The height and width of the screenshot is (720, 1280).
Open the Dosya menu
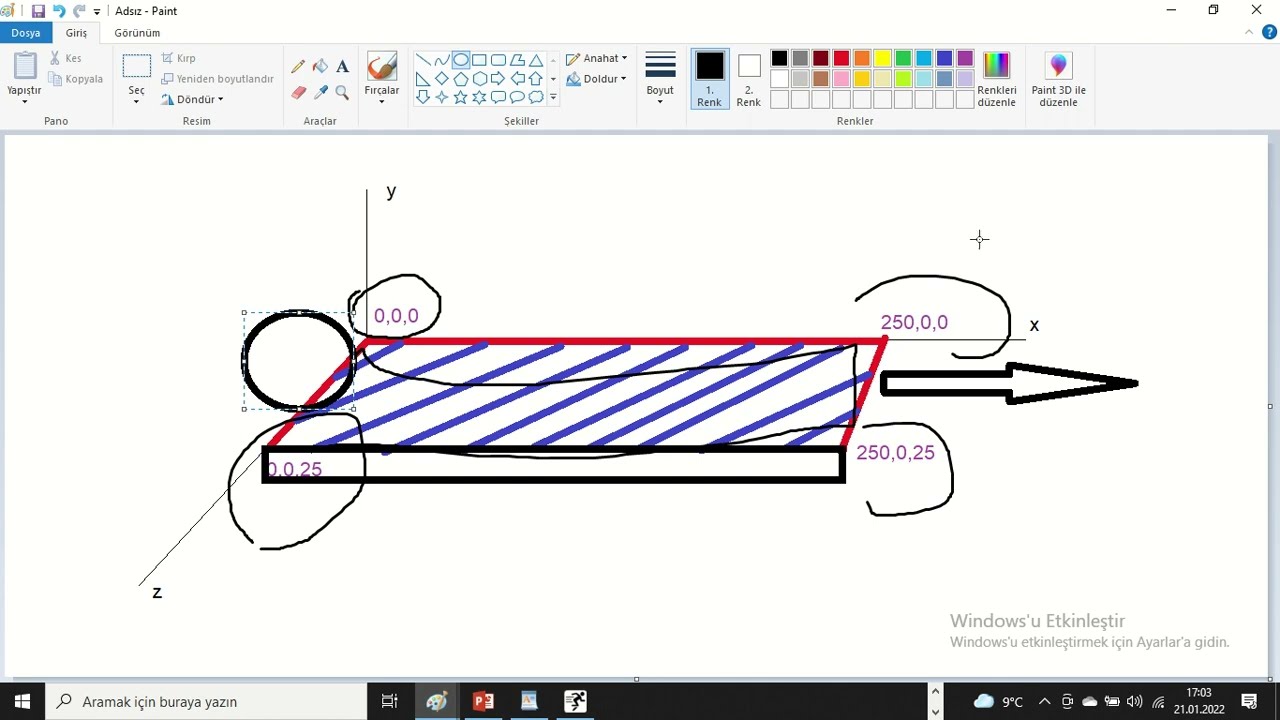tap(26, 33)
